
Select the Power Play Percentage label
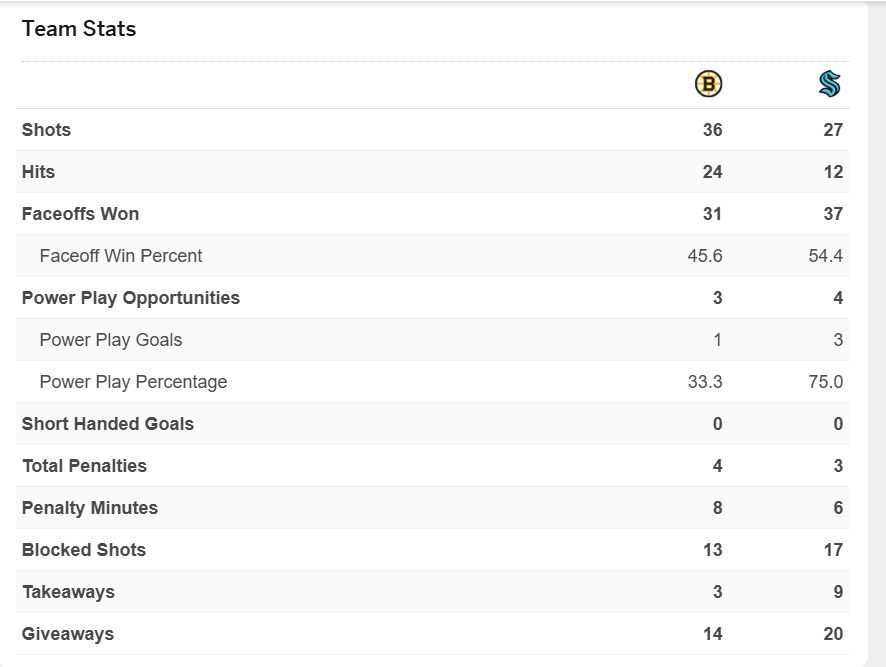(133, 382)
